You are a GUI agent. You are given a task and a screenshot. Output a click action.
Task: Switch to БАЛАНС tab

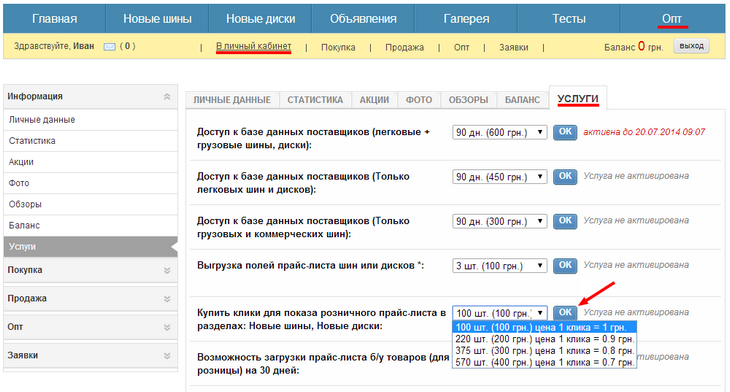click(522, 100)
